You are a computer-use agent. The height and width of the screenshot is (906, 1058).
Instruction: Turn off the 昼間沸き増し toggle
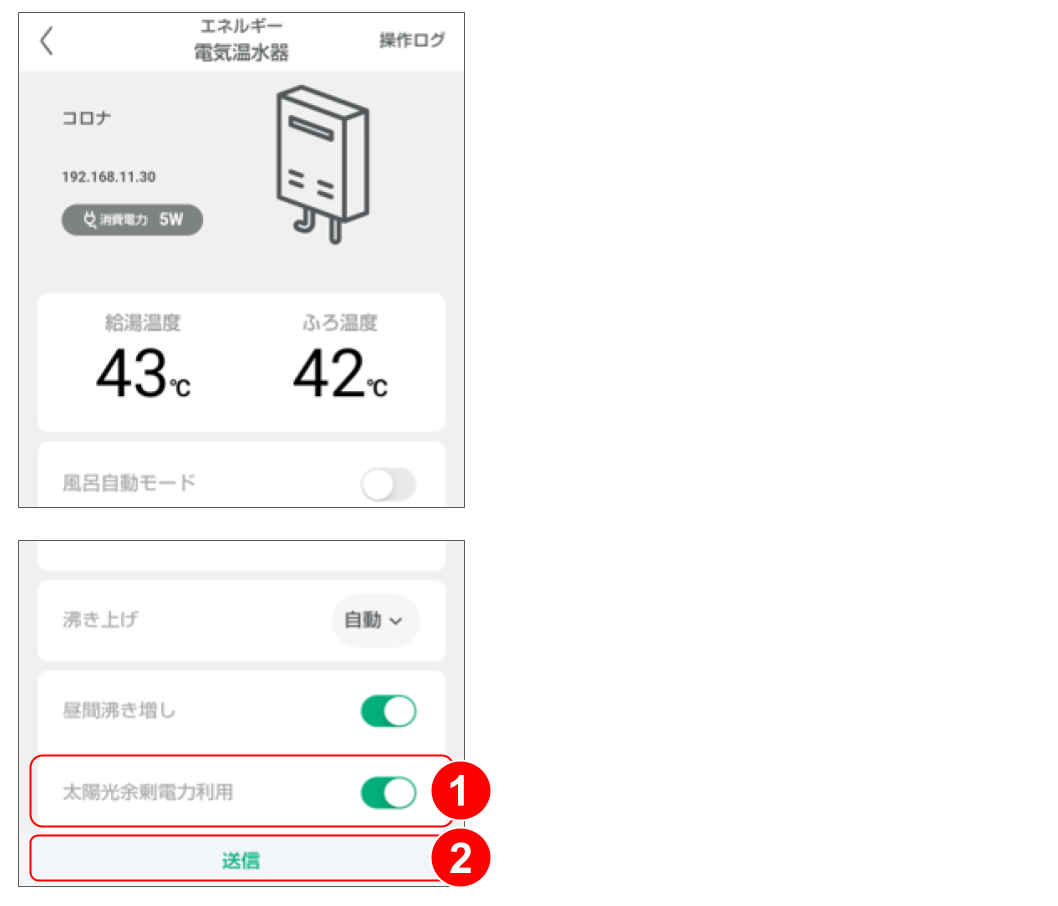[388, 712]
